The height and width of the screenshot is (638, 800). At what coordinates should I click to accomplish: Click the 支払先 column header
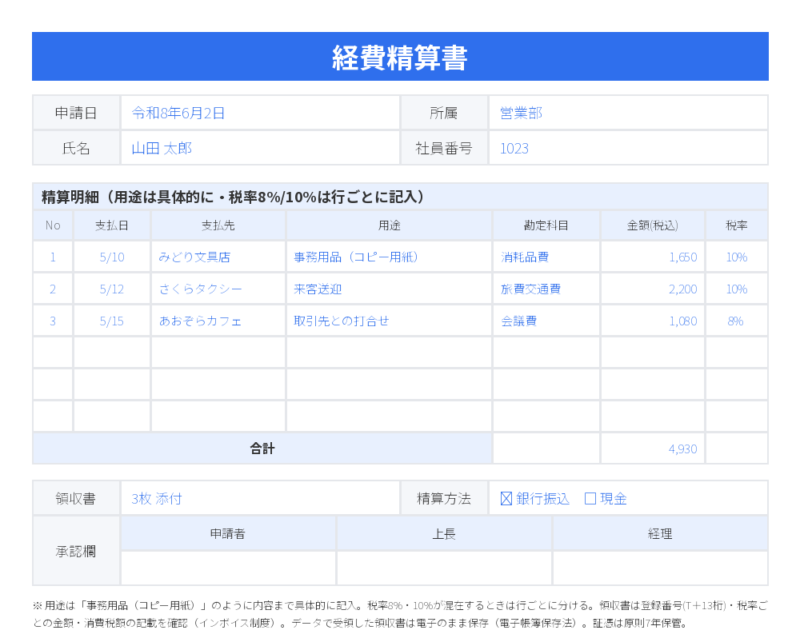pyautogui.click(x=218, y=226)
